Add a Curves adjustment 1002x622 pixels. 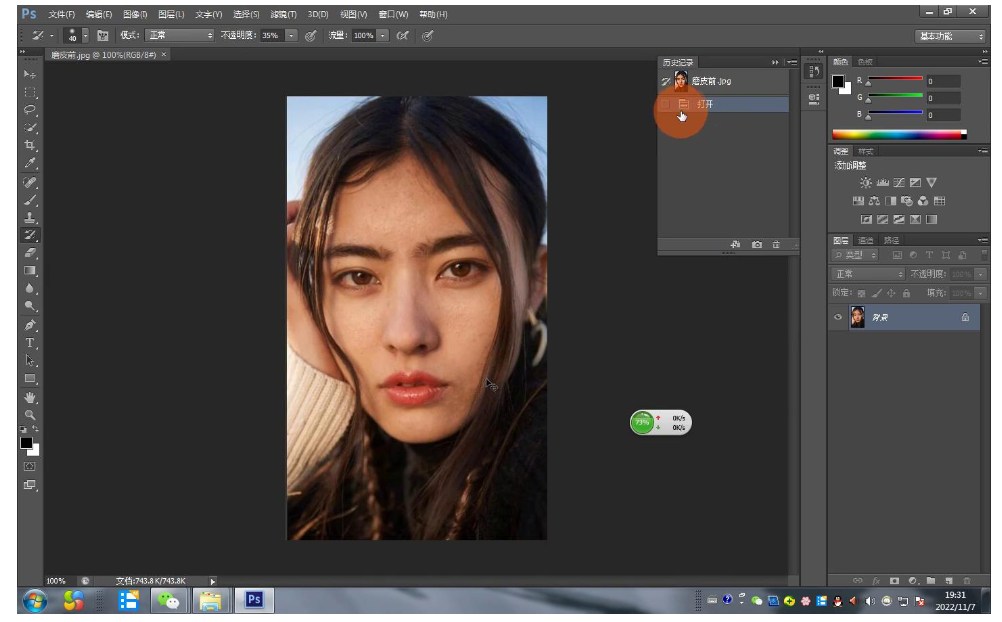click(x=899, y=183)
